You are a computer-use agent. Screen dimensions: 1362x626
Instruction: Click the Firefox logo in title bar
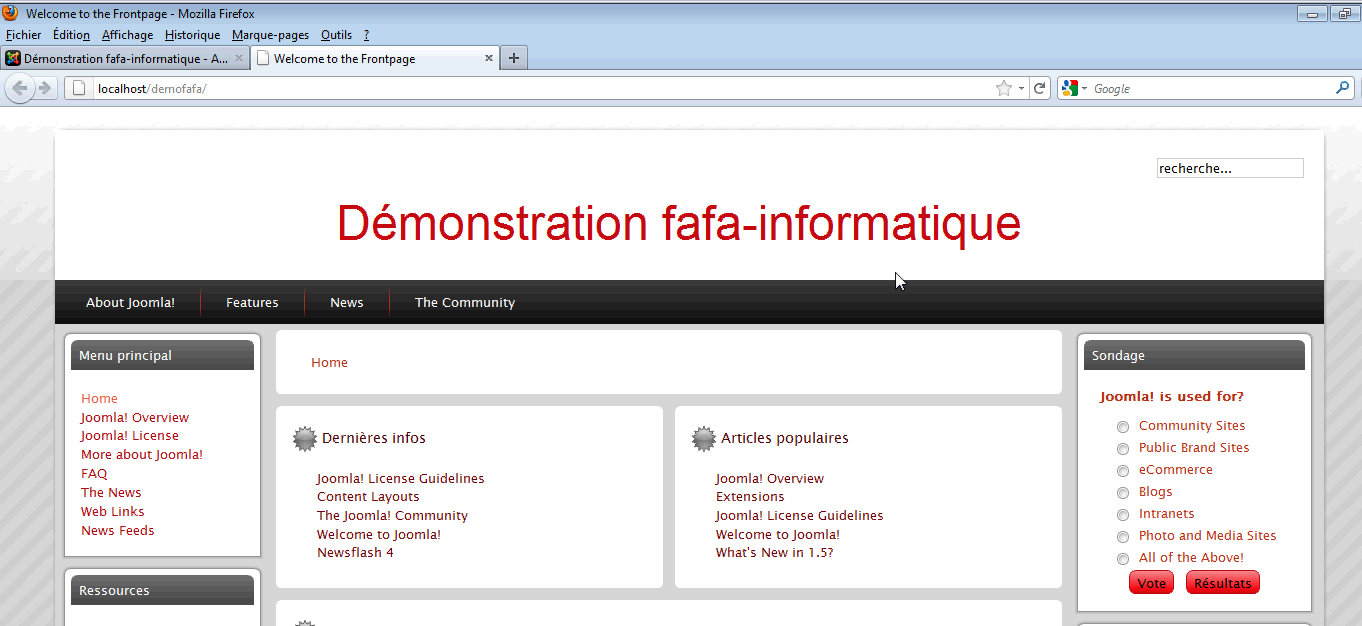click(11, 13)
